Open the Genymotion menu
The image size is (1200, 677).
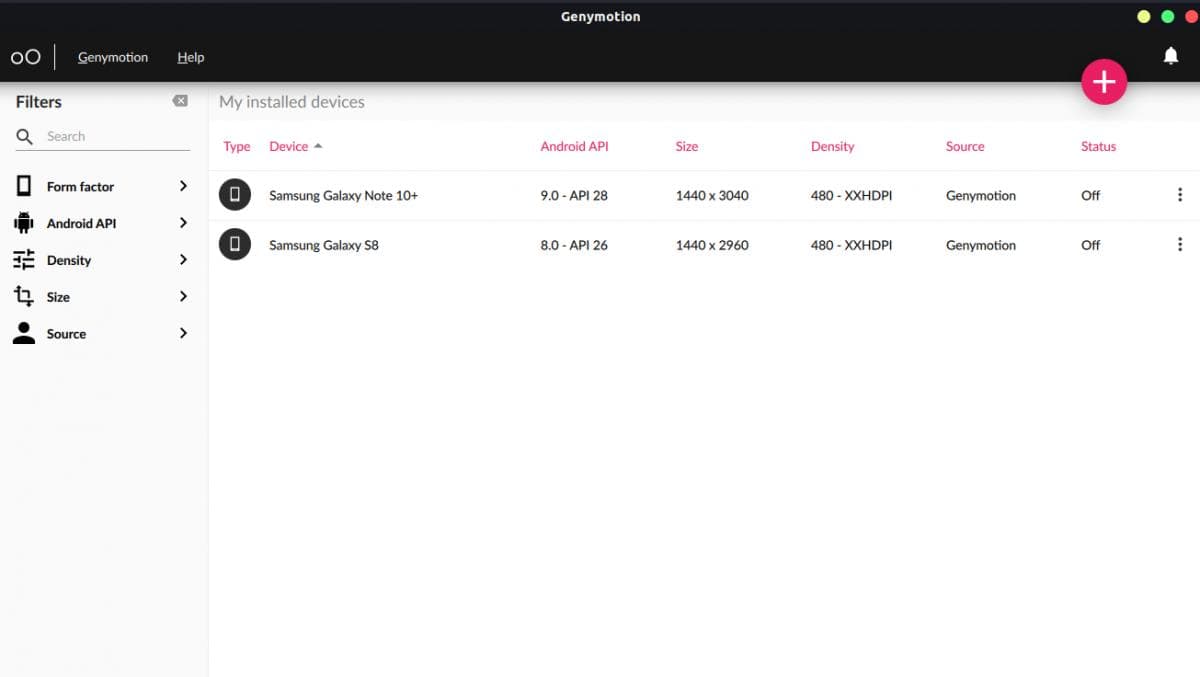(113, 57)
